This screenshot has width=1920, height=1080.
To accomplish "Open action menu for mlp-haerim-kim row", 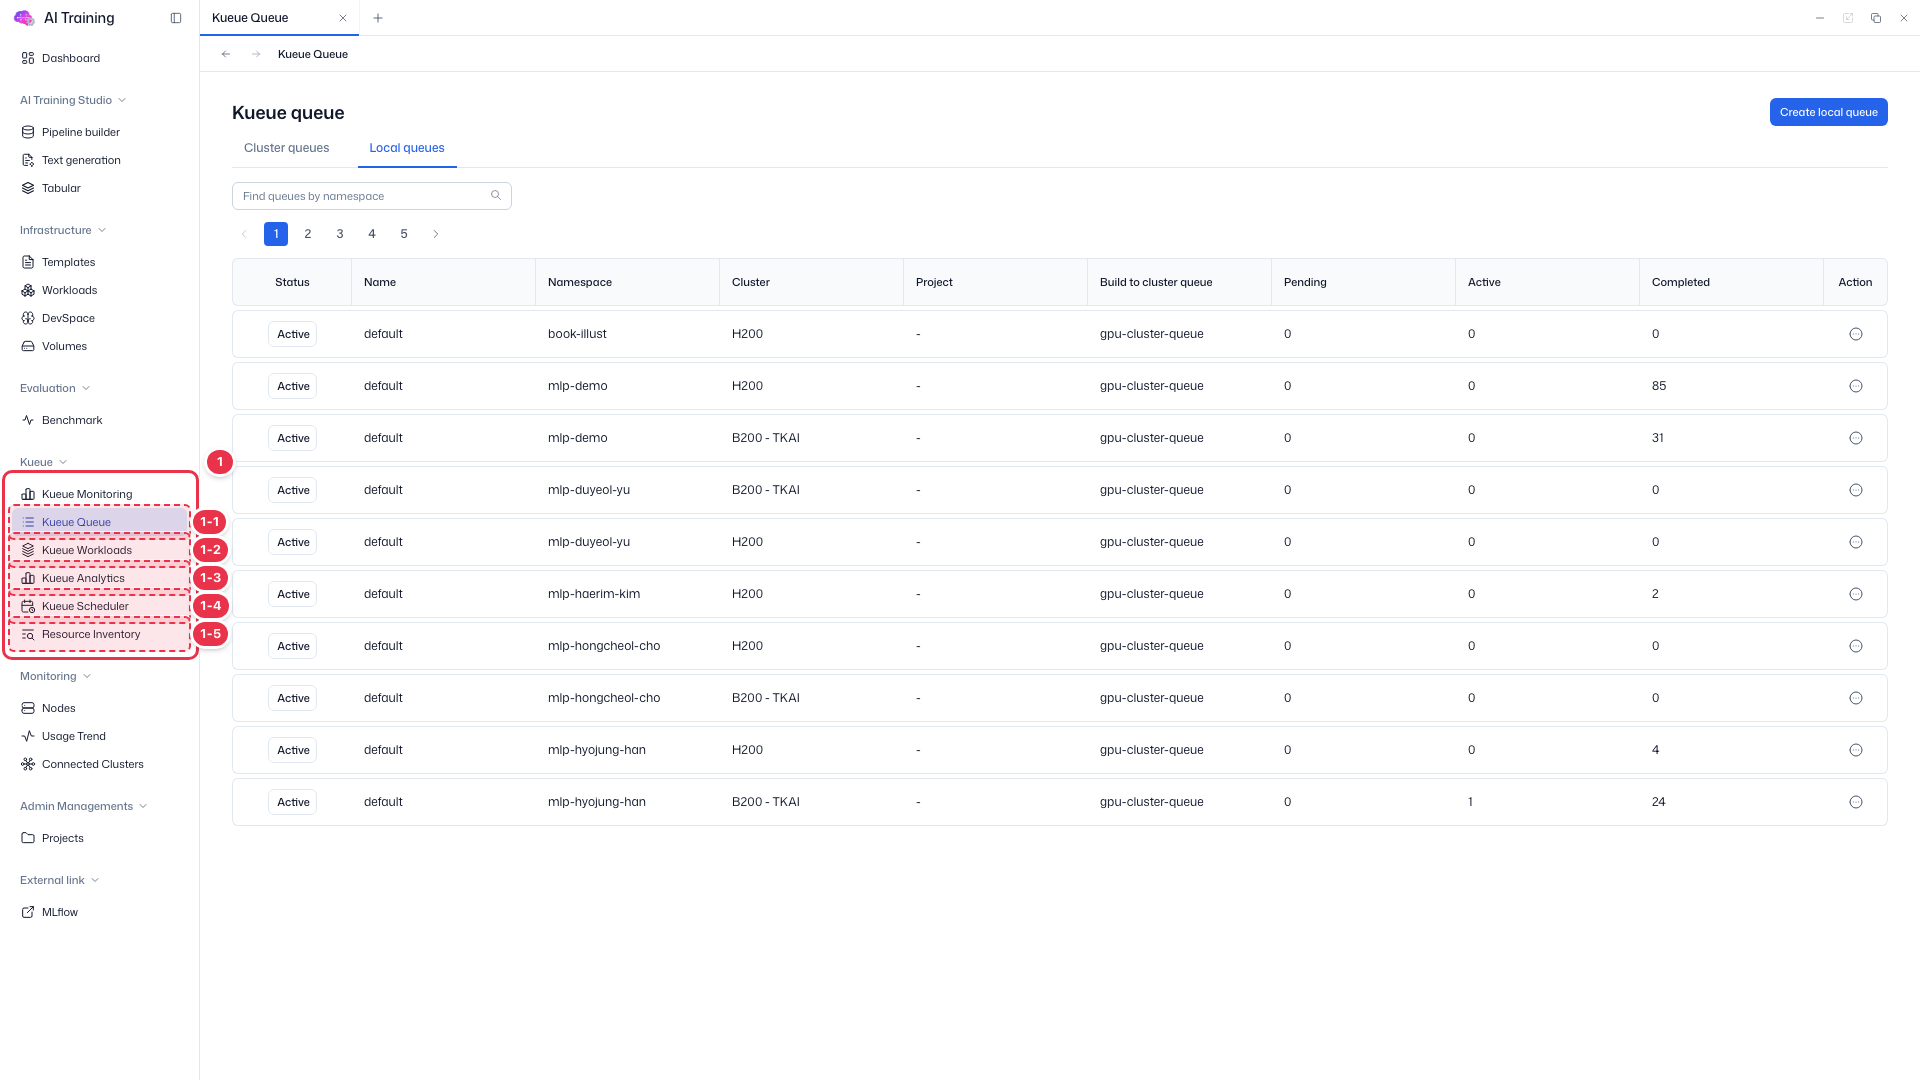I will tap(1856, 594).
